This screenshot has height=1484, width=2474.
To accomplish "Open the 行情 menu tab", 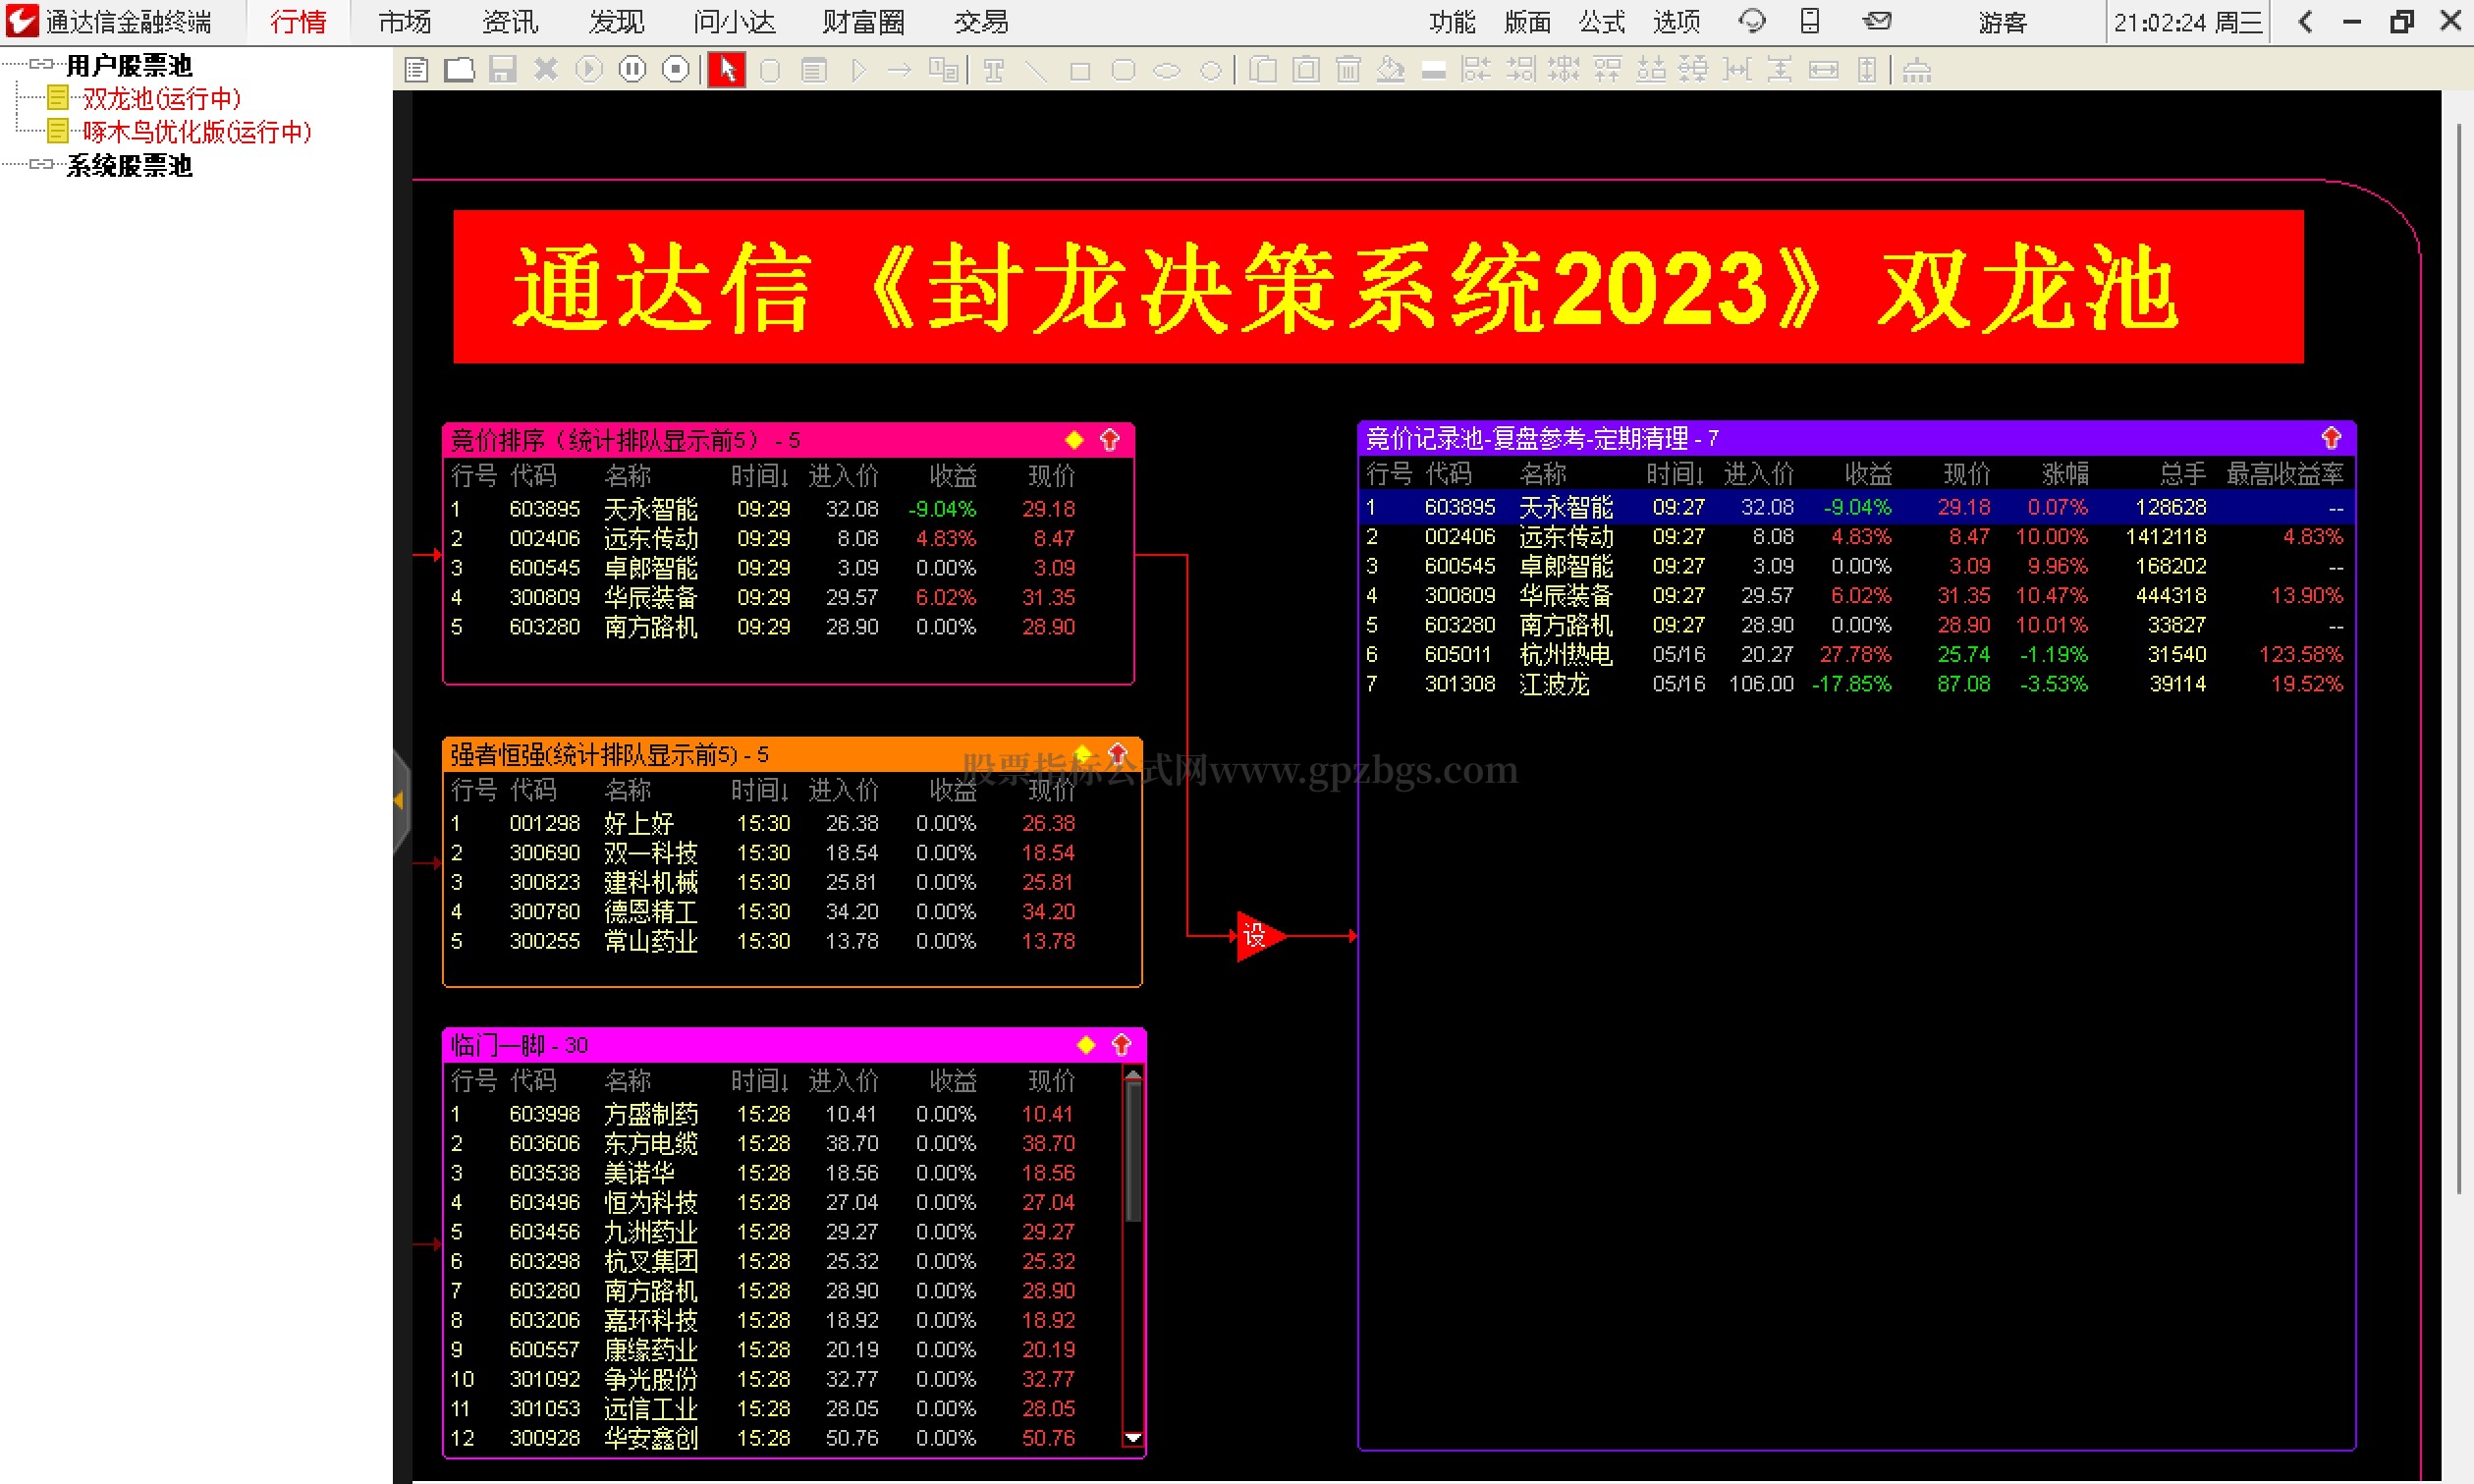I will point(298,22).
